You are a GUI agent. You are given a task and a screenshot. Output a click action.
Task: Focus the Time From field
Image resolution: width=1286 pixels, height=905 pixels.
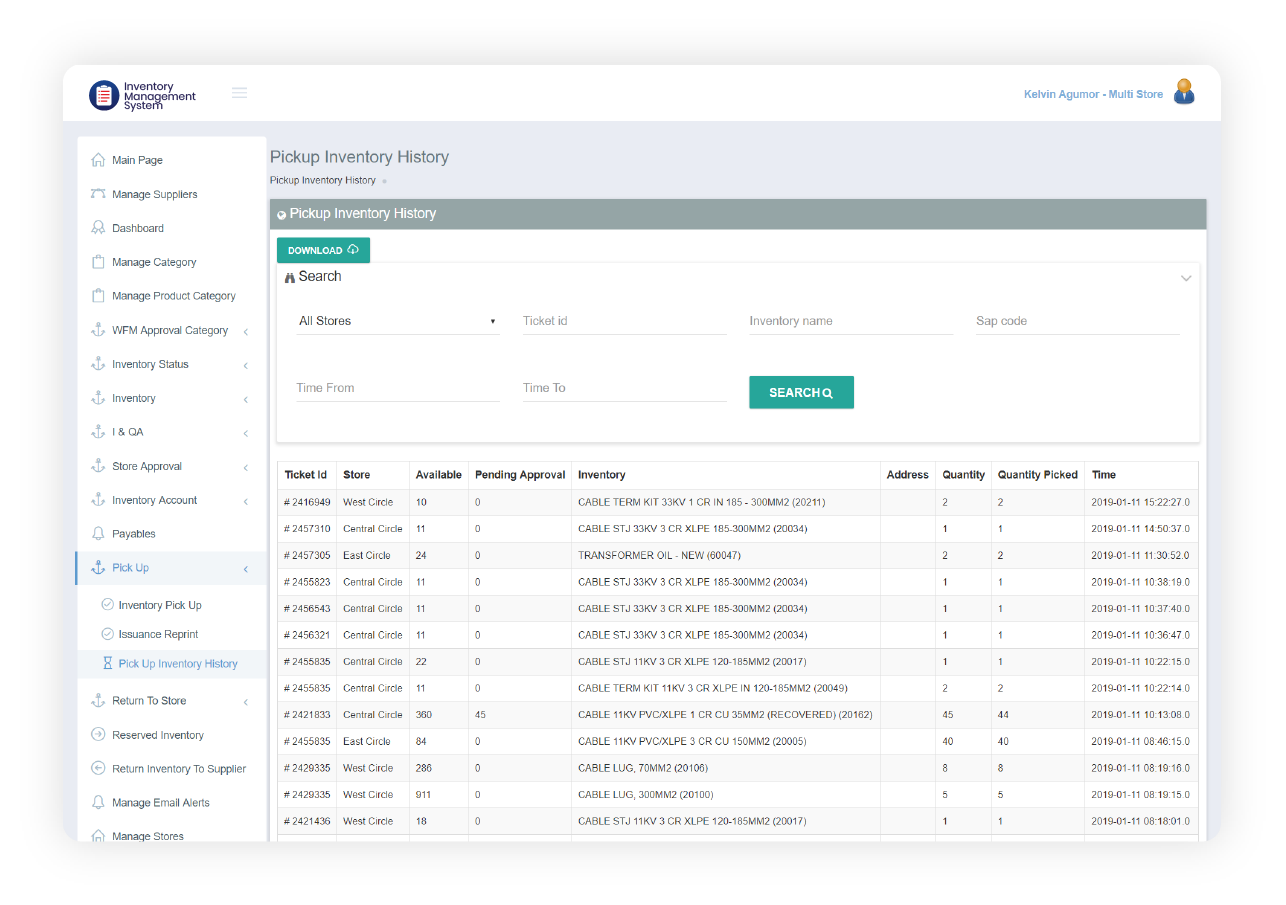tap(397, 388)
